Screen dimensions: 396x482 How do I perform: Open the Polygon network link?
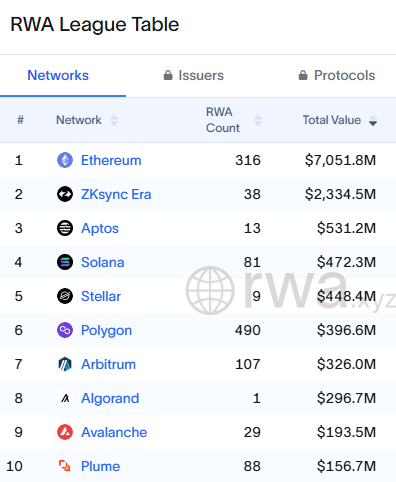click(107, 330)
